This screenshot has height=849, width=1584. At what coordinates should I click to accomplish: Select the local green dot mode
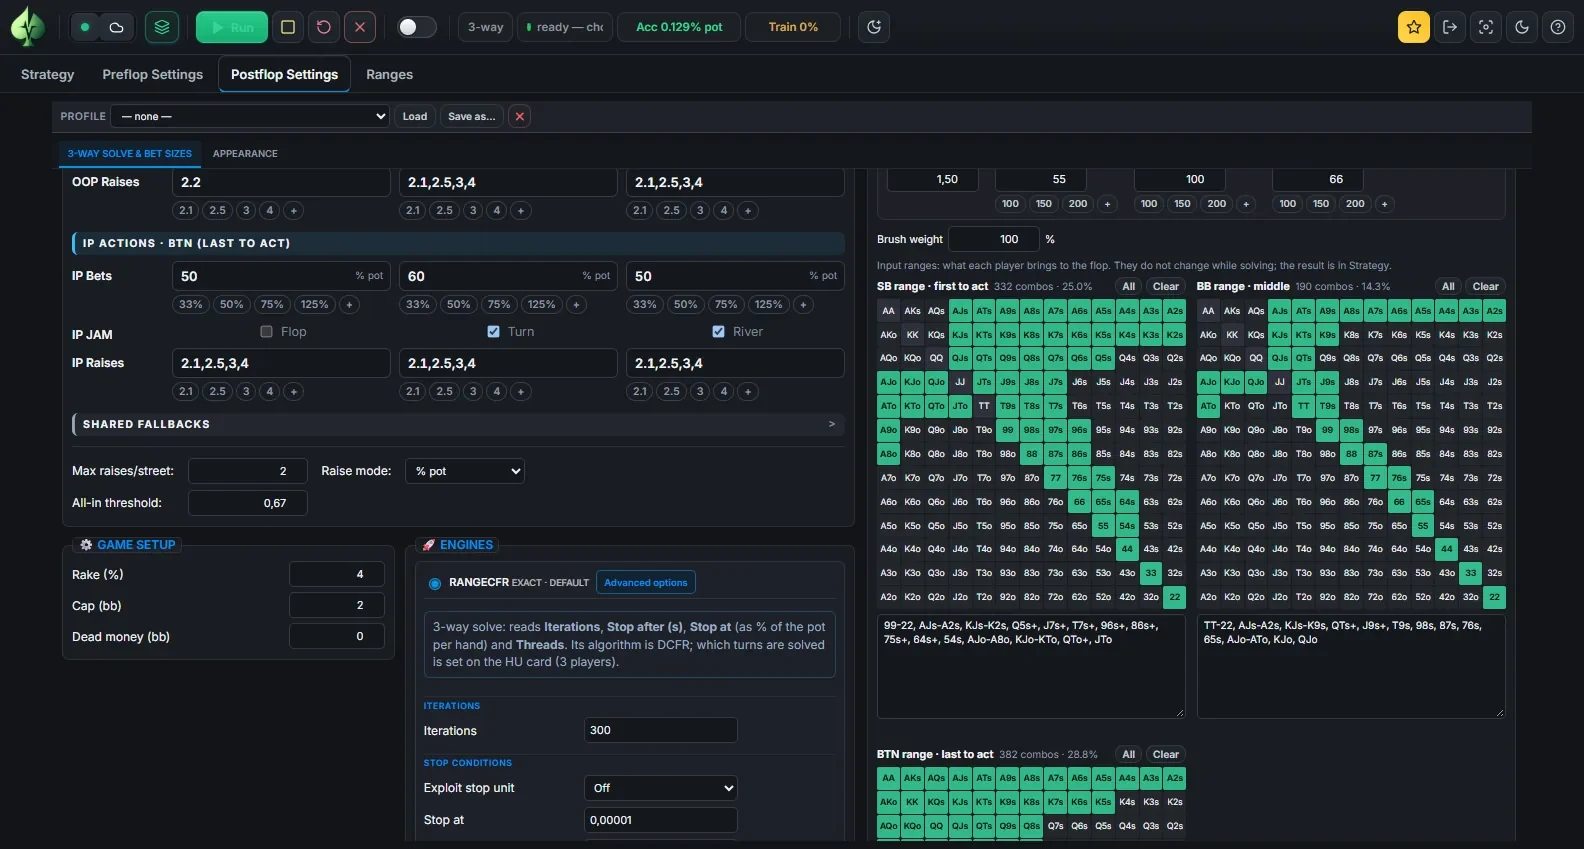(86, 27)
